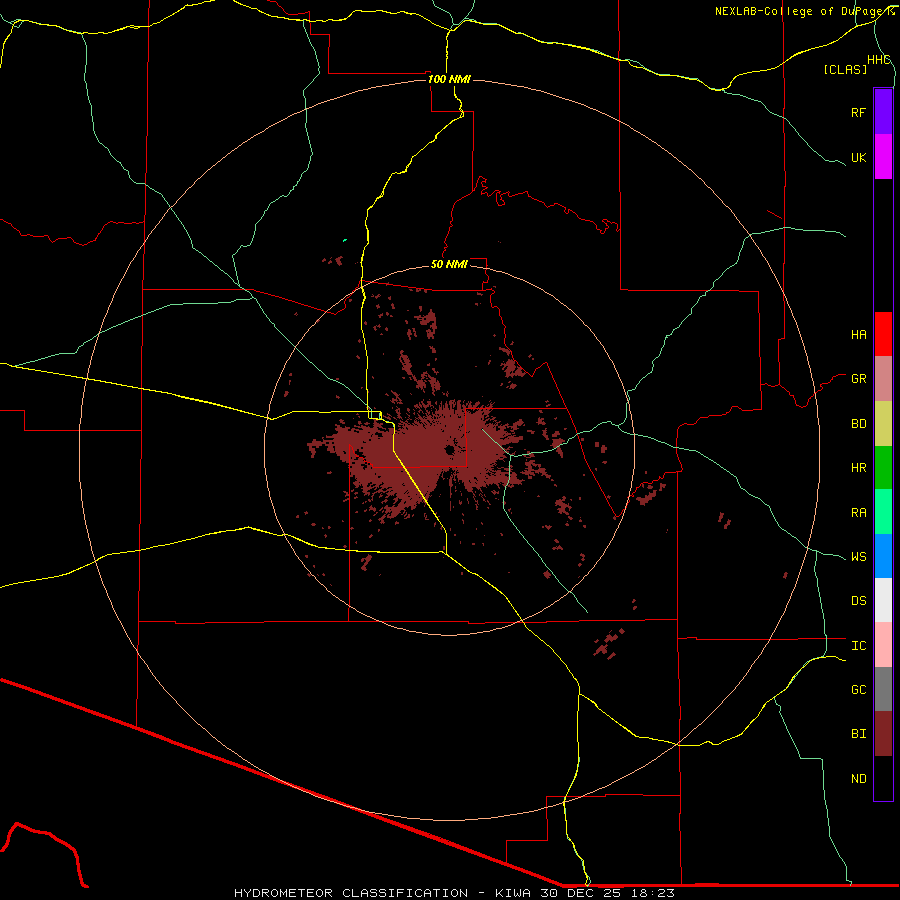Click the HR green legend swatch

[883, 468]
